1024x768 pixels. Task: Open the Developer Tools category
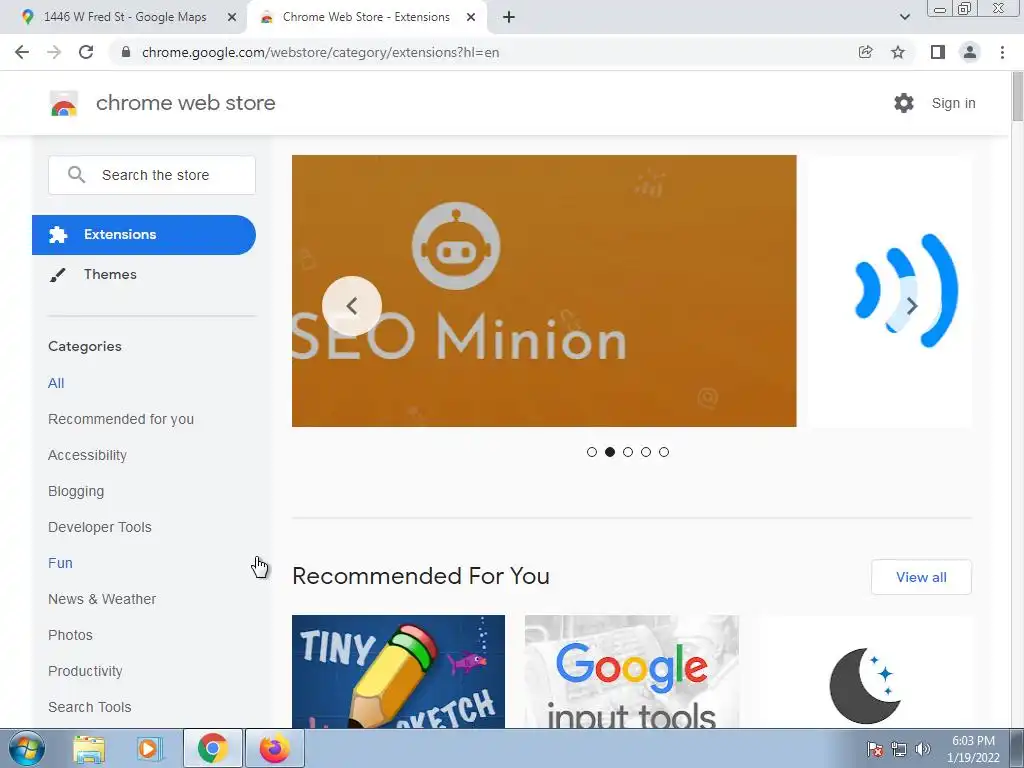point(100,527)
